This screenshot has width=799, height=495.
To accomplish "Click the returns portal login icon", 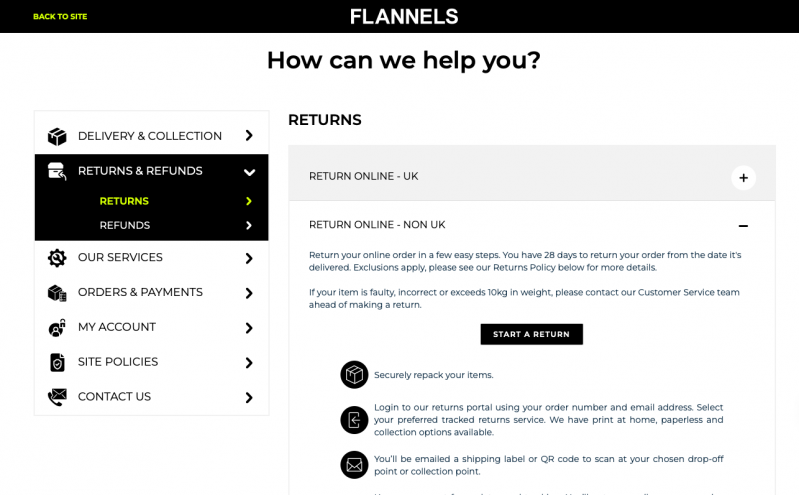I will point(354,420).
